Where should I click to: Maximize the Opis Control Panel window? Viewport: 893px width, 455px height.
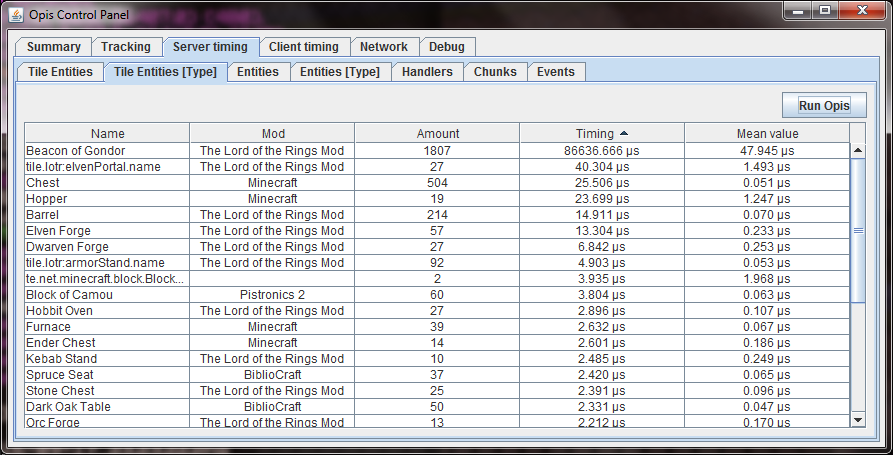click(825, 10)
